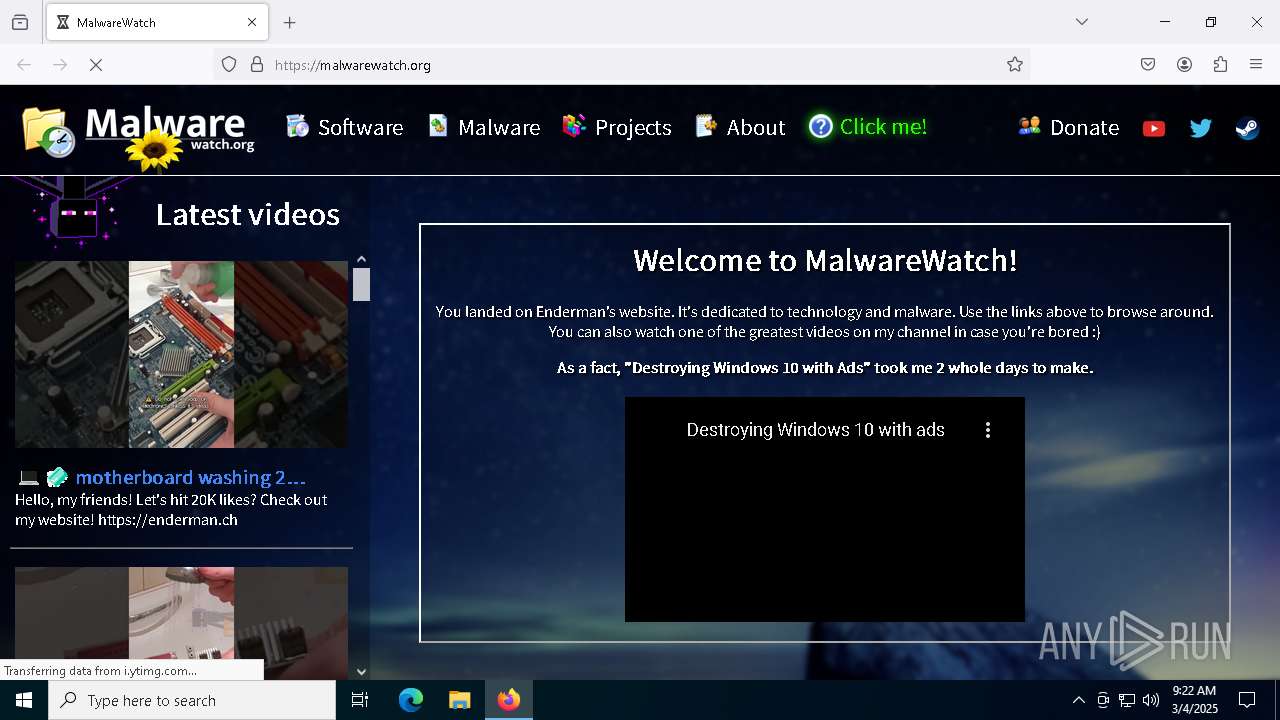The width and height of the screenshot is (1280, 720).
Task: Open the Extensions puzzle icon
Action: point(1220,65)
